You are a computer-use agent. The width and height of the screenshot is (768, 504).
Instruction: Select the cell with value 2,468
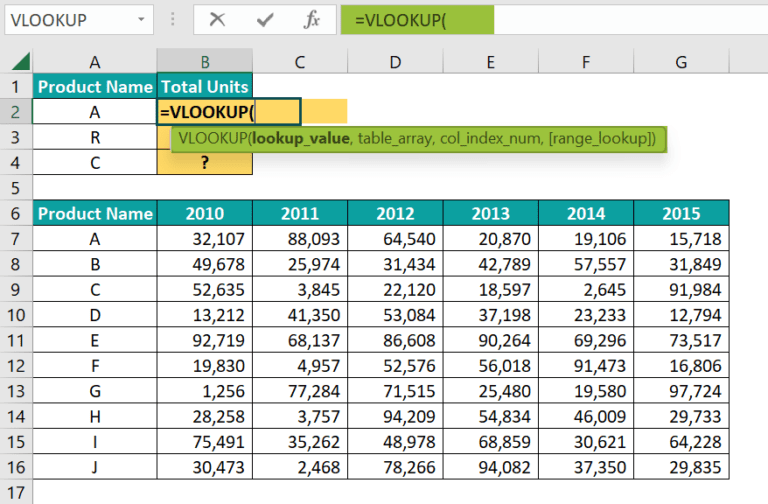[x=300, y=467]
